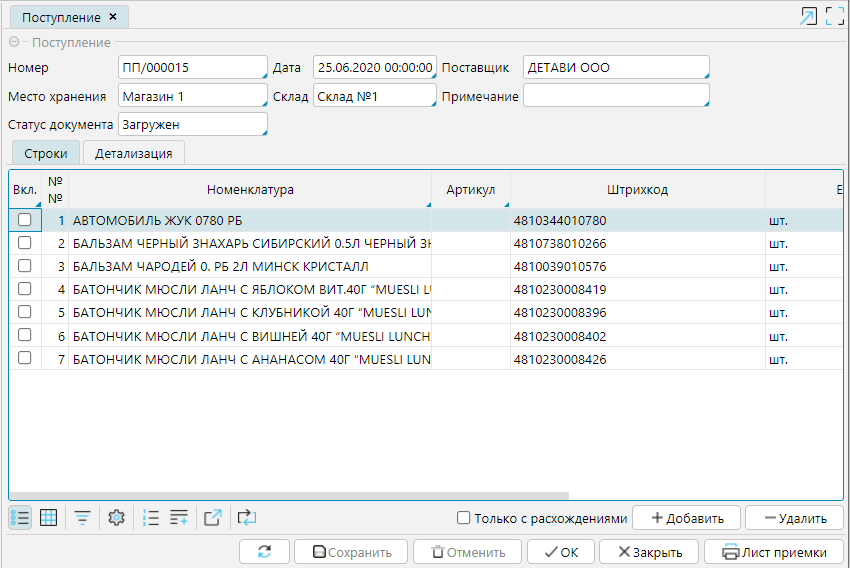Click the Добавить button
The width and height of the screenshot is (850, 568).
686,518
